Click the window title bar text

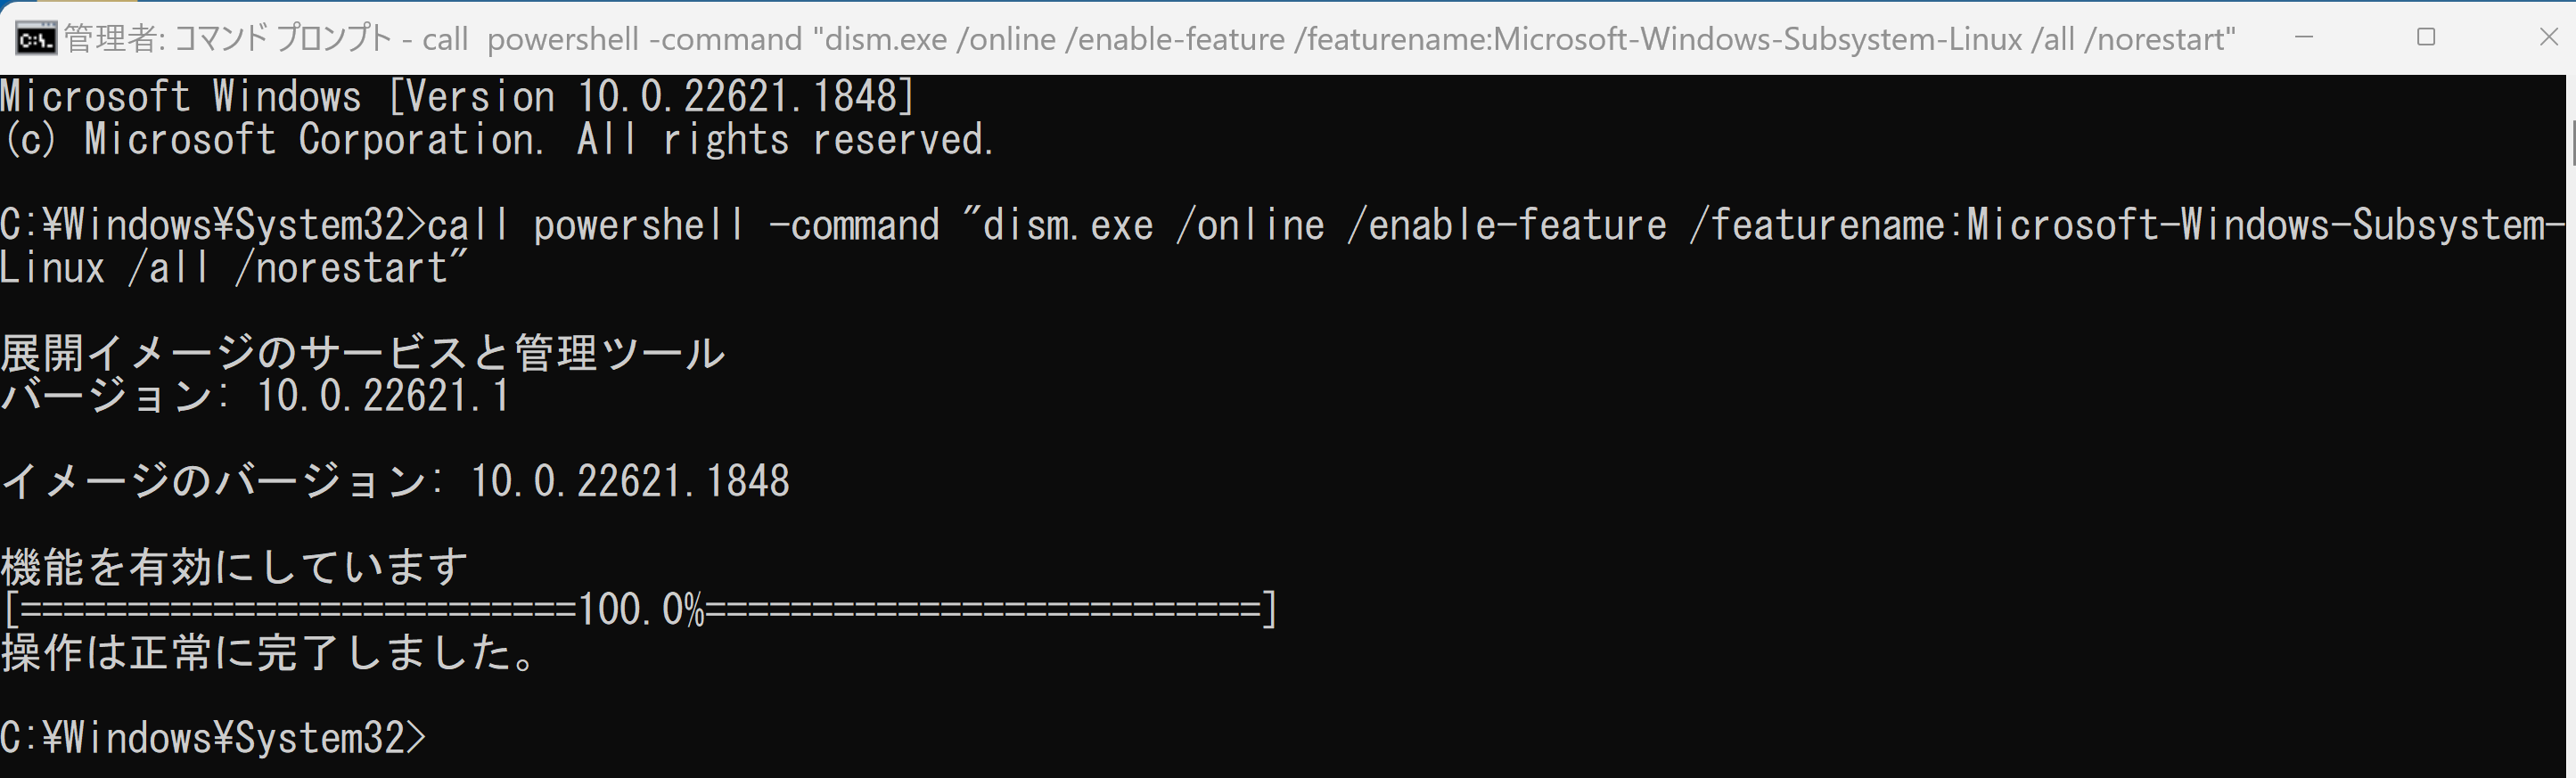click(x=1149, y=39)
